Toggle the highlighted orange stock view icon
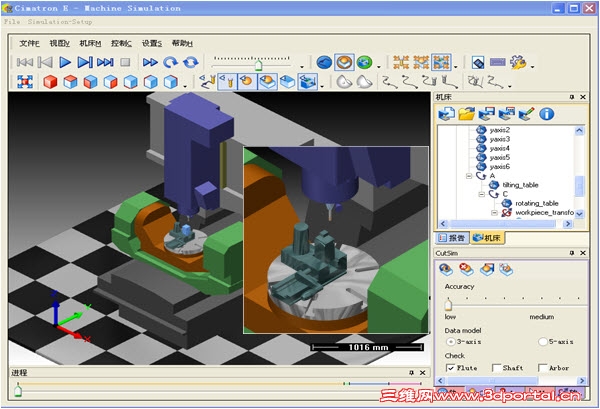The width and height of the screenshot is (600, 409). [344, 62]
